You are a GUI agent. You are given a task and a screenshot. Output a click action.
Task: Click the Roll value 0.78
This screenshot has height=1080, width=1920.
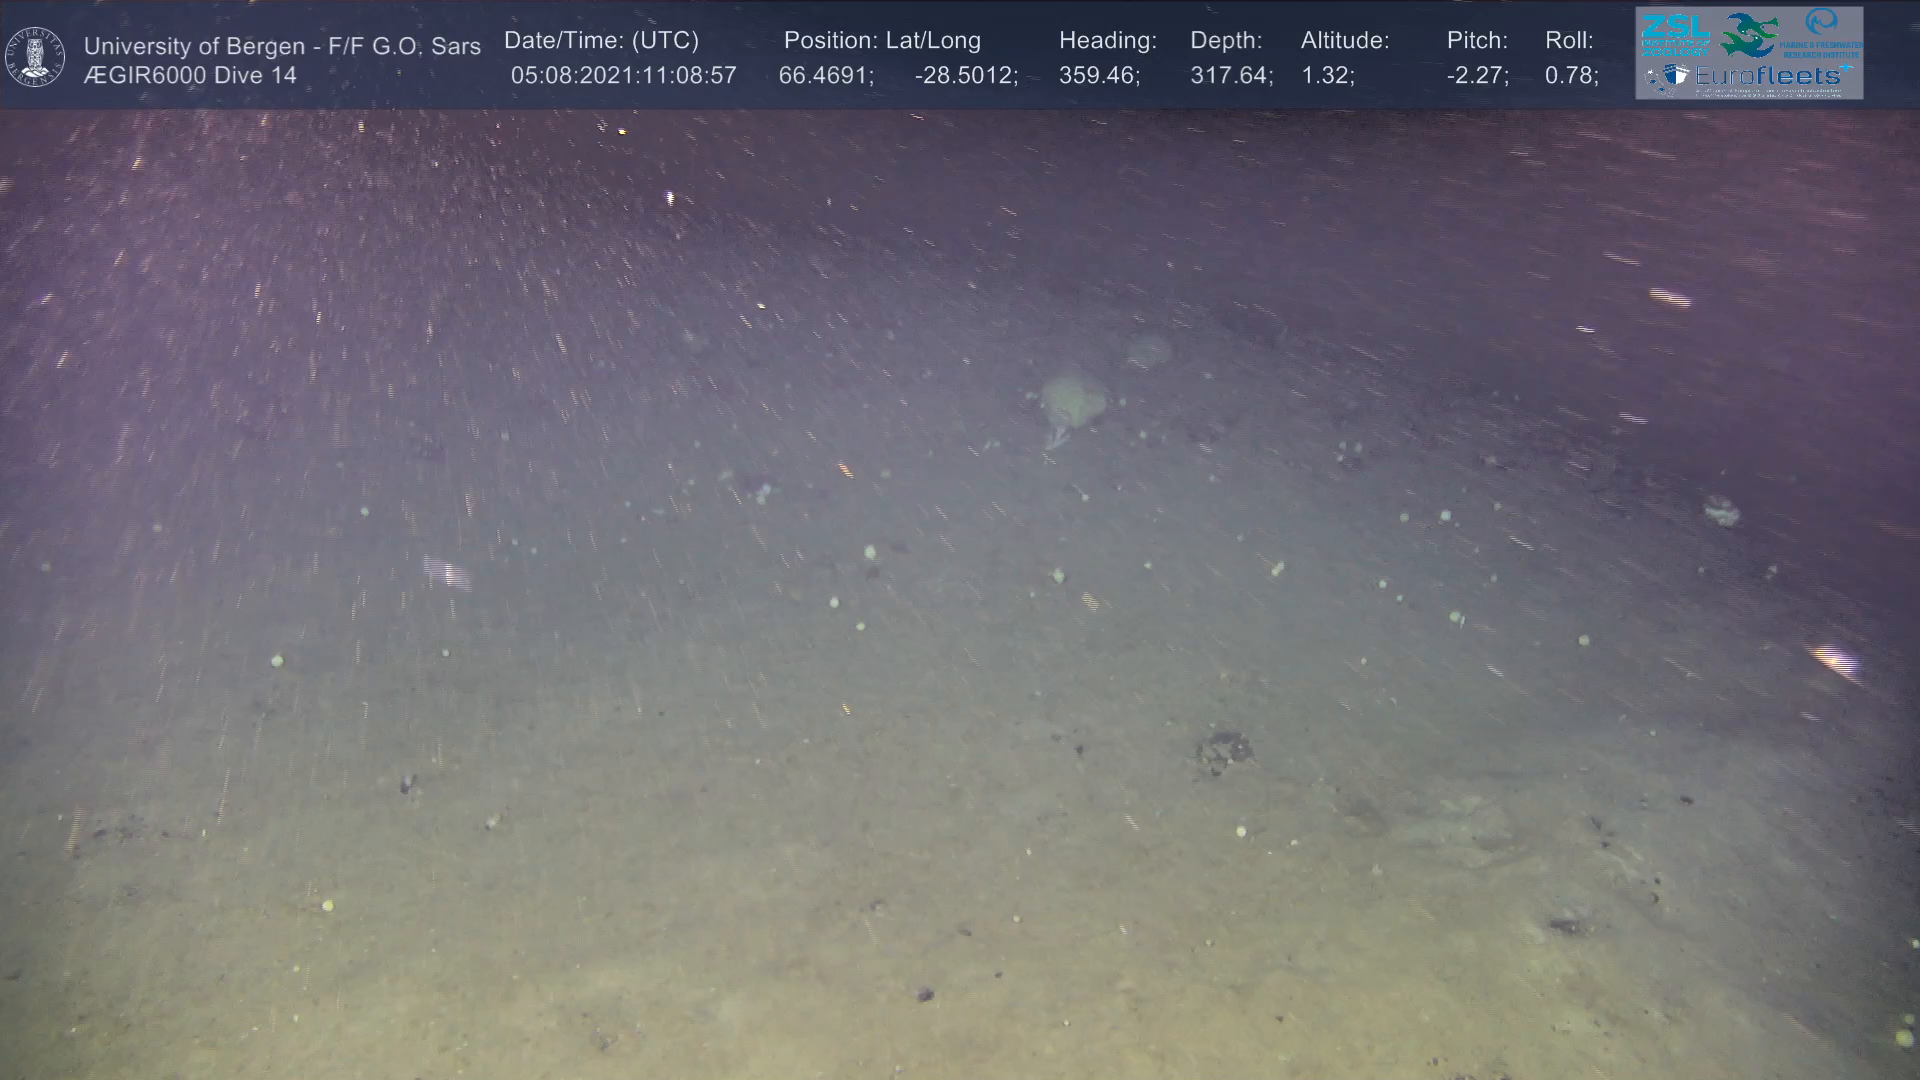(1571, 76)
